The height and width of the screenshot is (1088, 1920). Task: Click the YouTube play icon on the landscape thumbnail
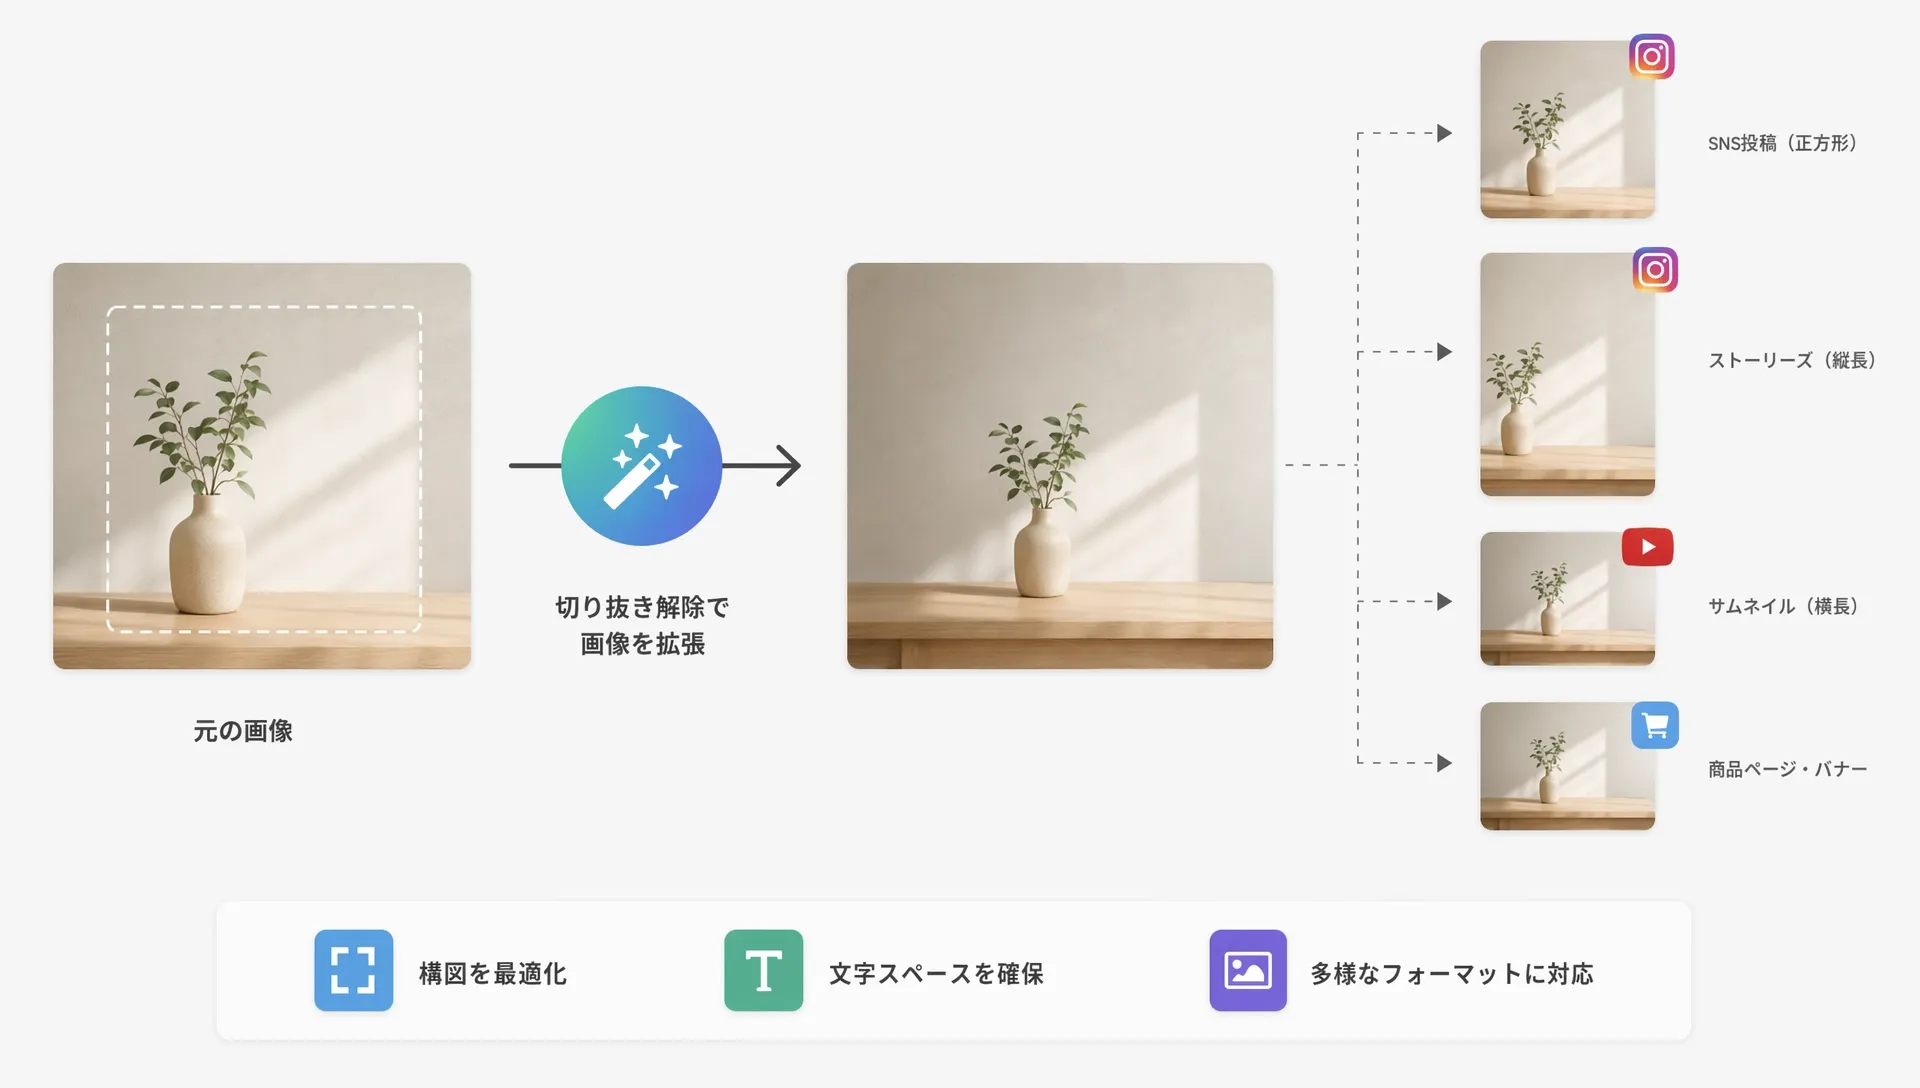click(x=1647, y=547)
